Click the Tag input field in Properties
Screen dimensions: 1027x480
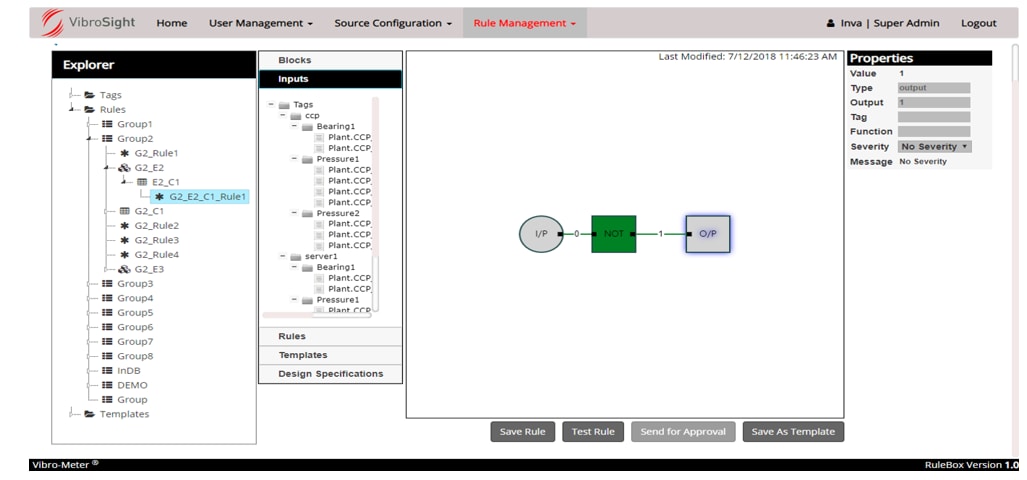[933, 117]
